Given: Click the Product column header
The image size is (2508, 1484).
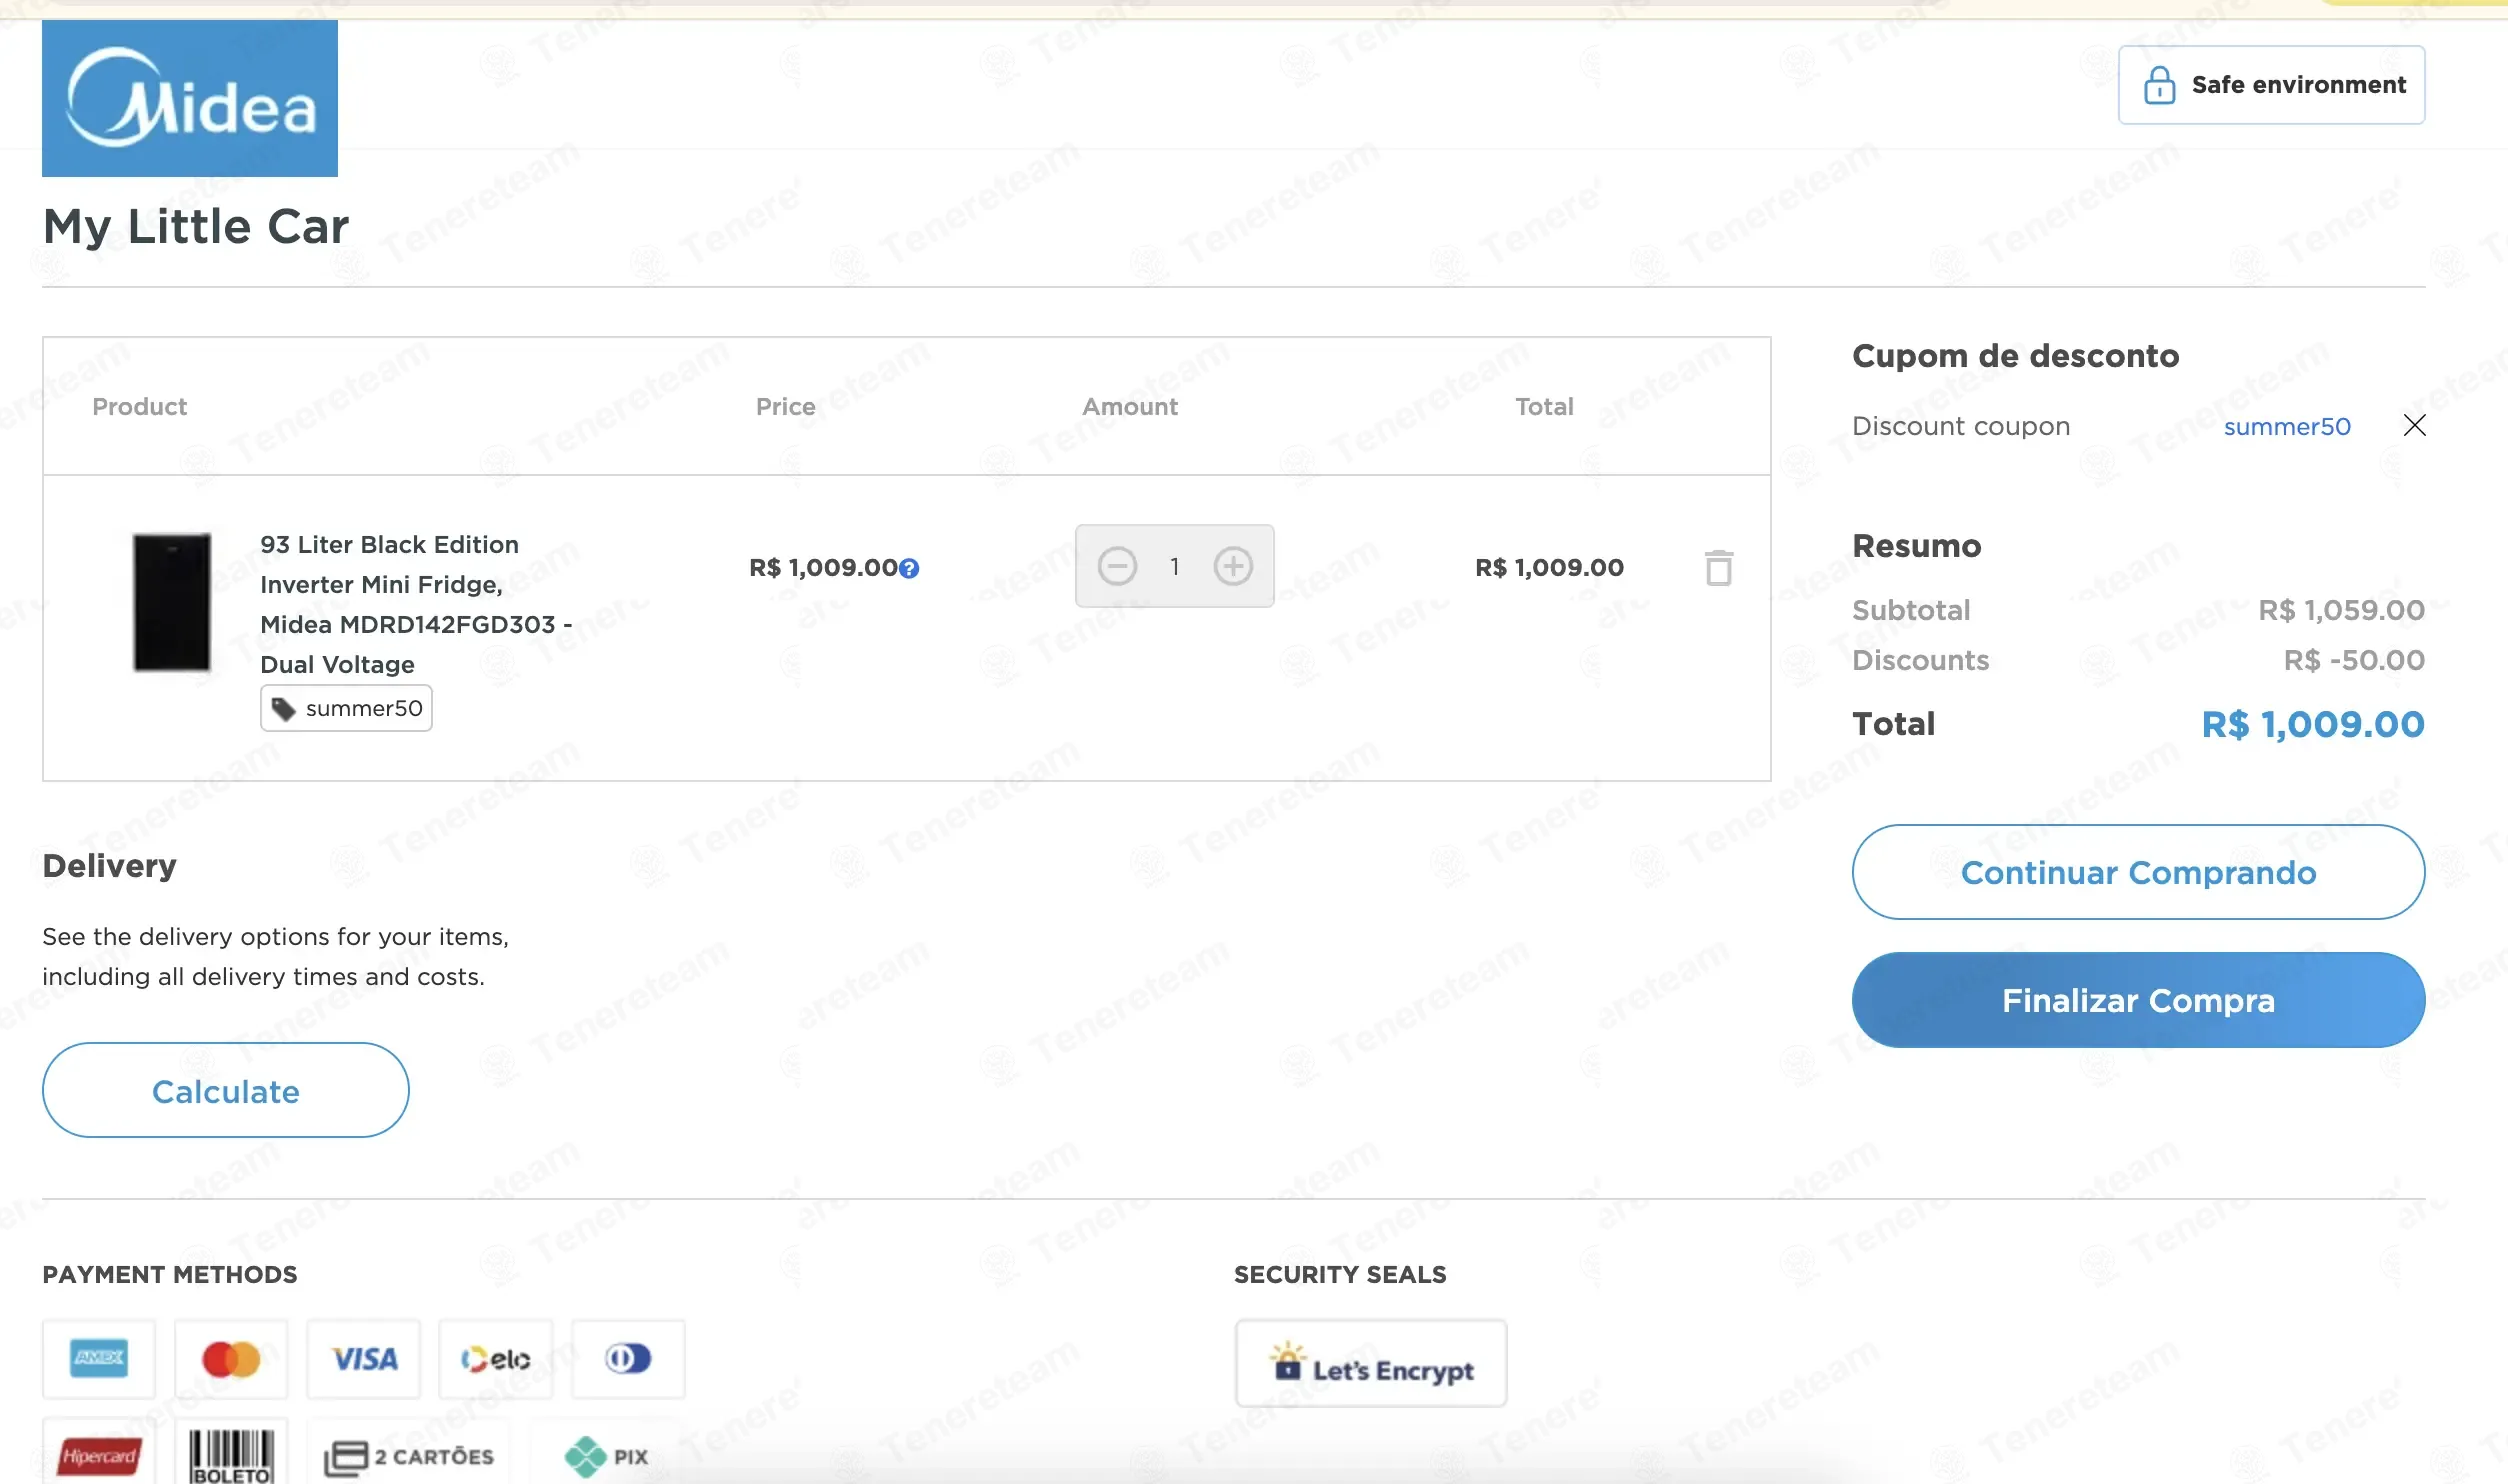Looking at the screenshot, I should 140,407.
